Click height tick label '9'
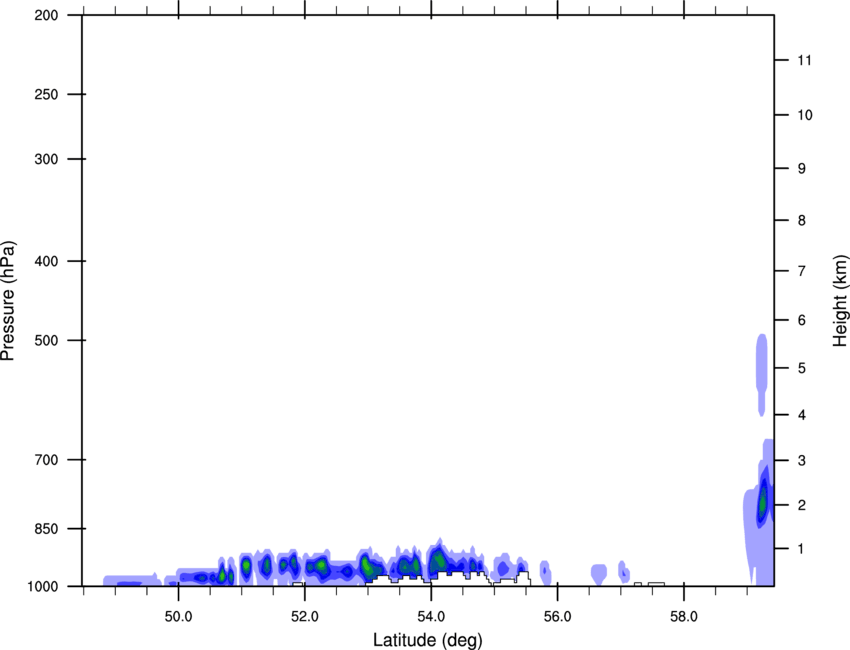The height and width of the screenshot is (650, 850). [x=802, y=169]
